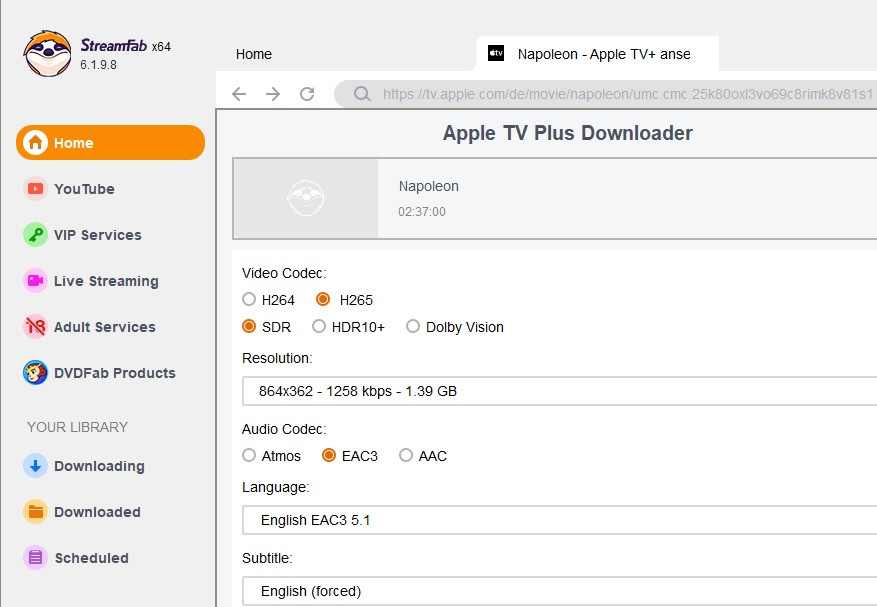The image size is (877, 607).
Task: Expand the audio Language dropdown
Action: [560, 520]
